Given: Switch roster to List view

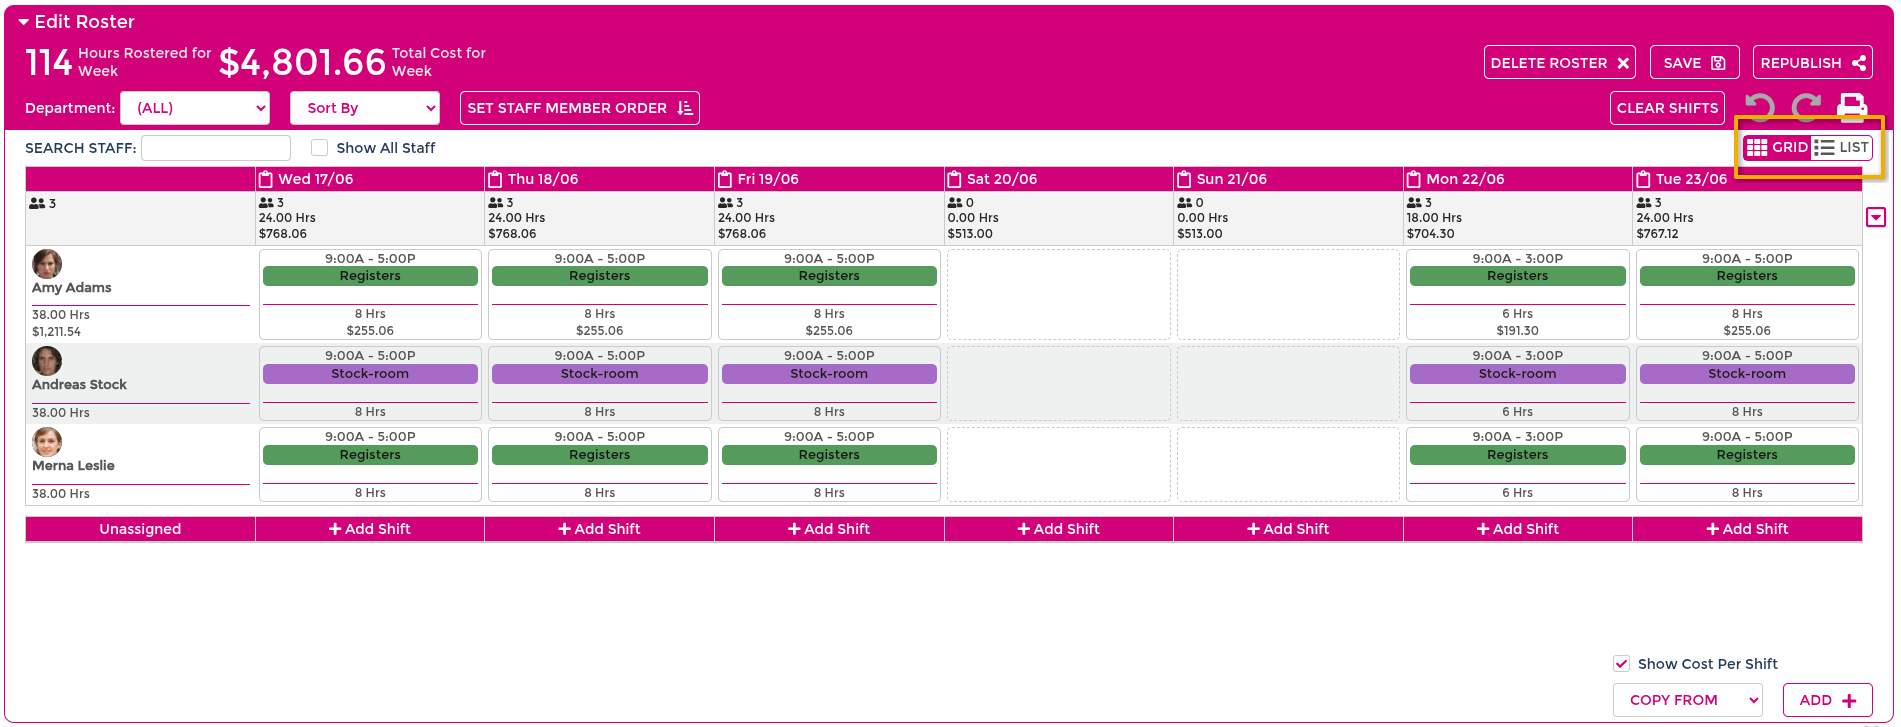Looking at the screenshot, I should (1841, 147).
